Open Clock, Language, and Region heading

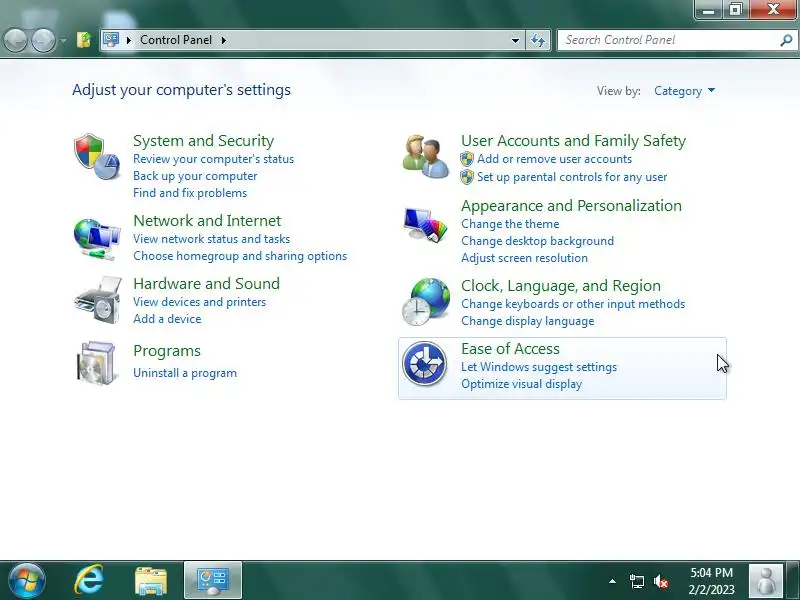[x=561, y=285]
